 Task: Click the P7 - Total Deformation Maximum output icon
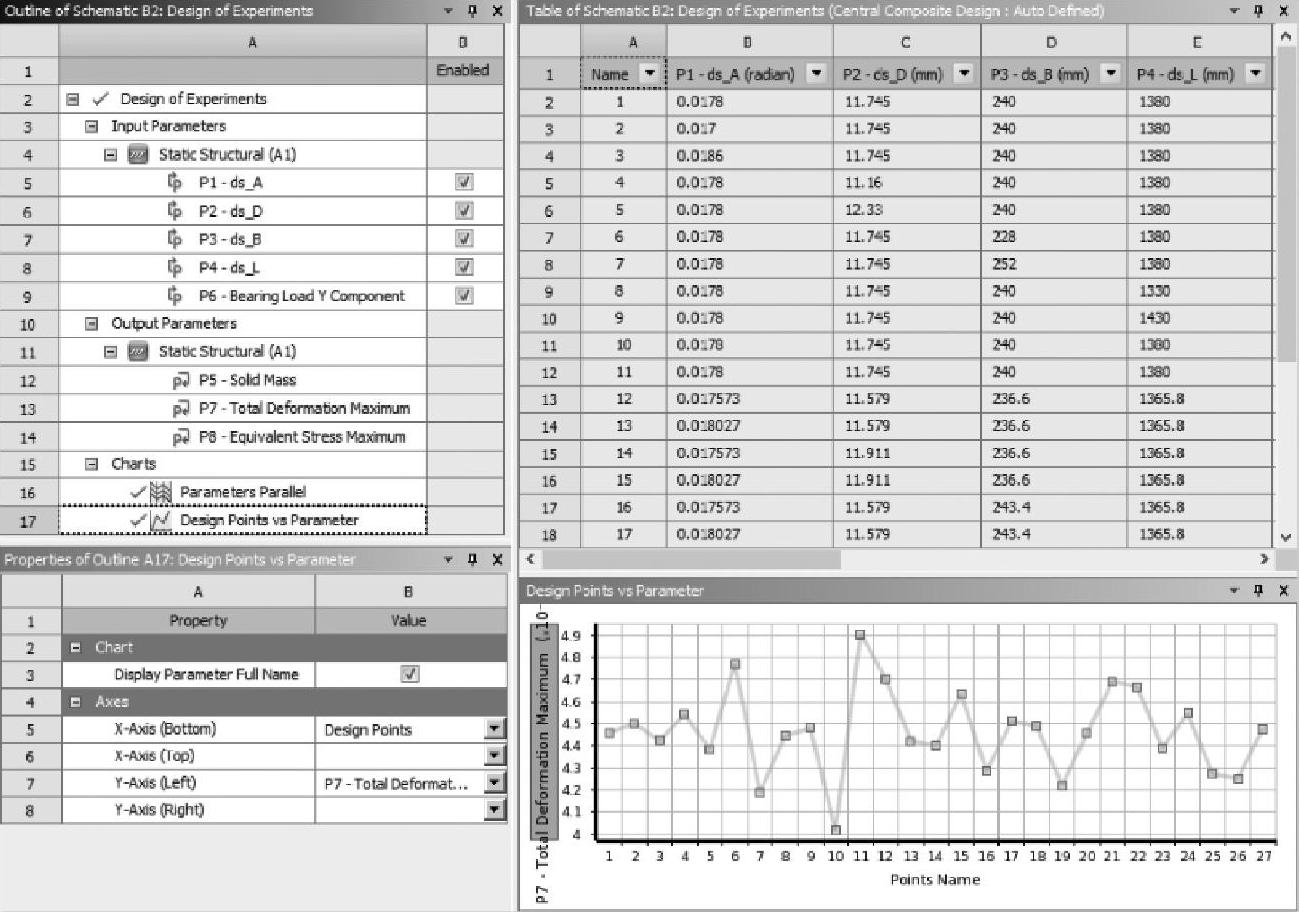click(181, 408)
